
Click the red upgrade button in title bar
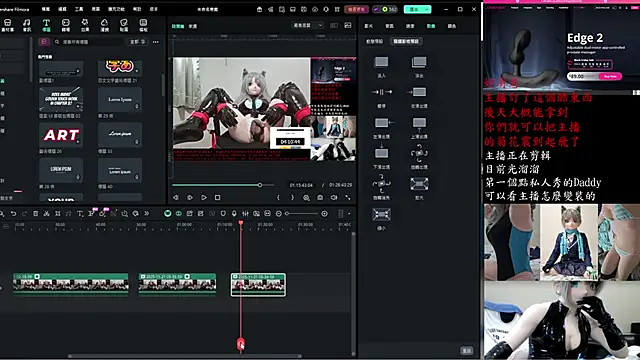pos(356,9)
